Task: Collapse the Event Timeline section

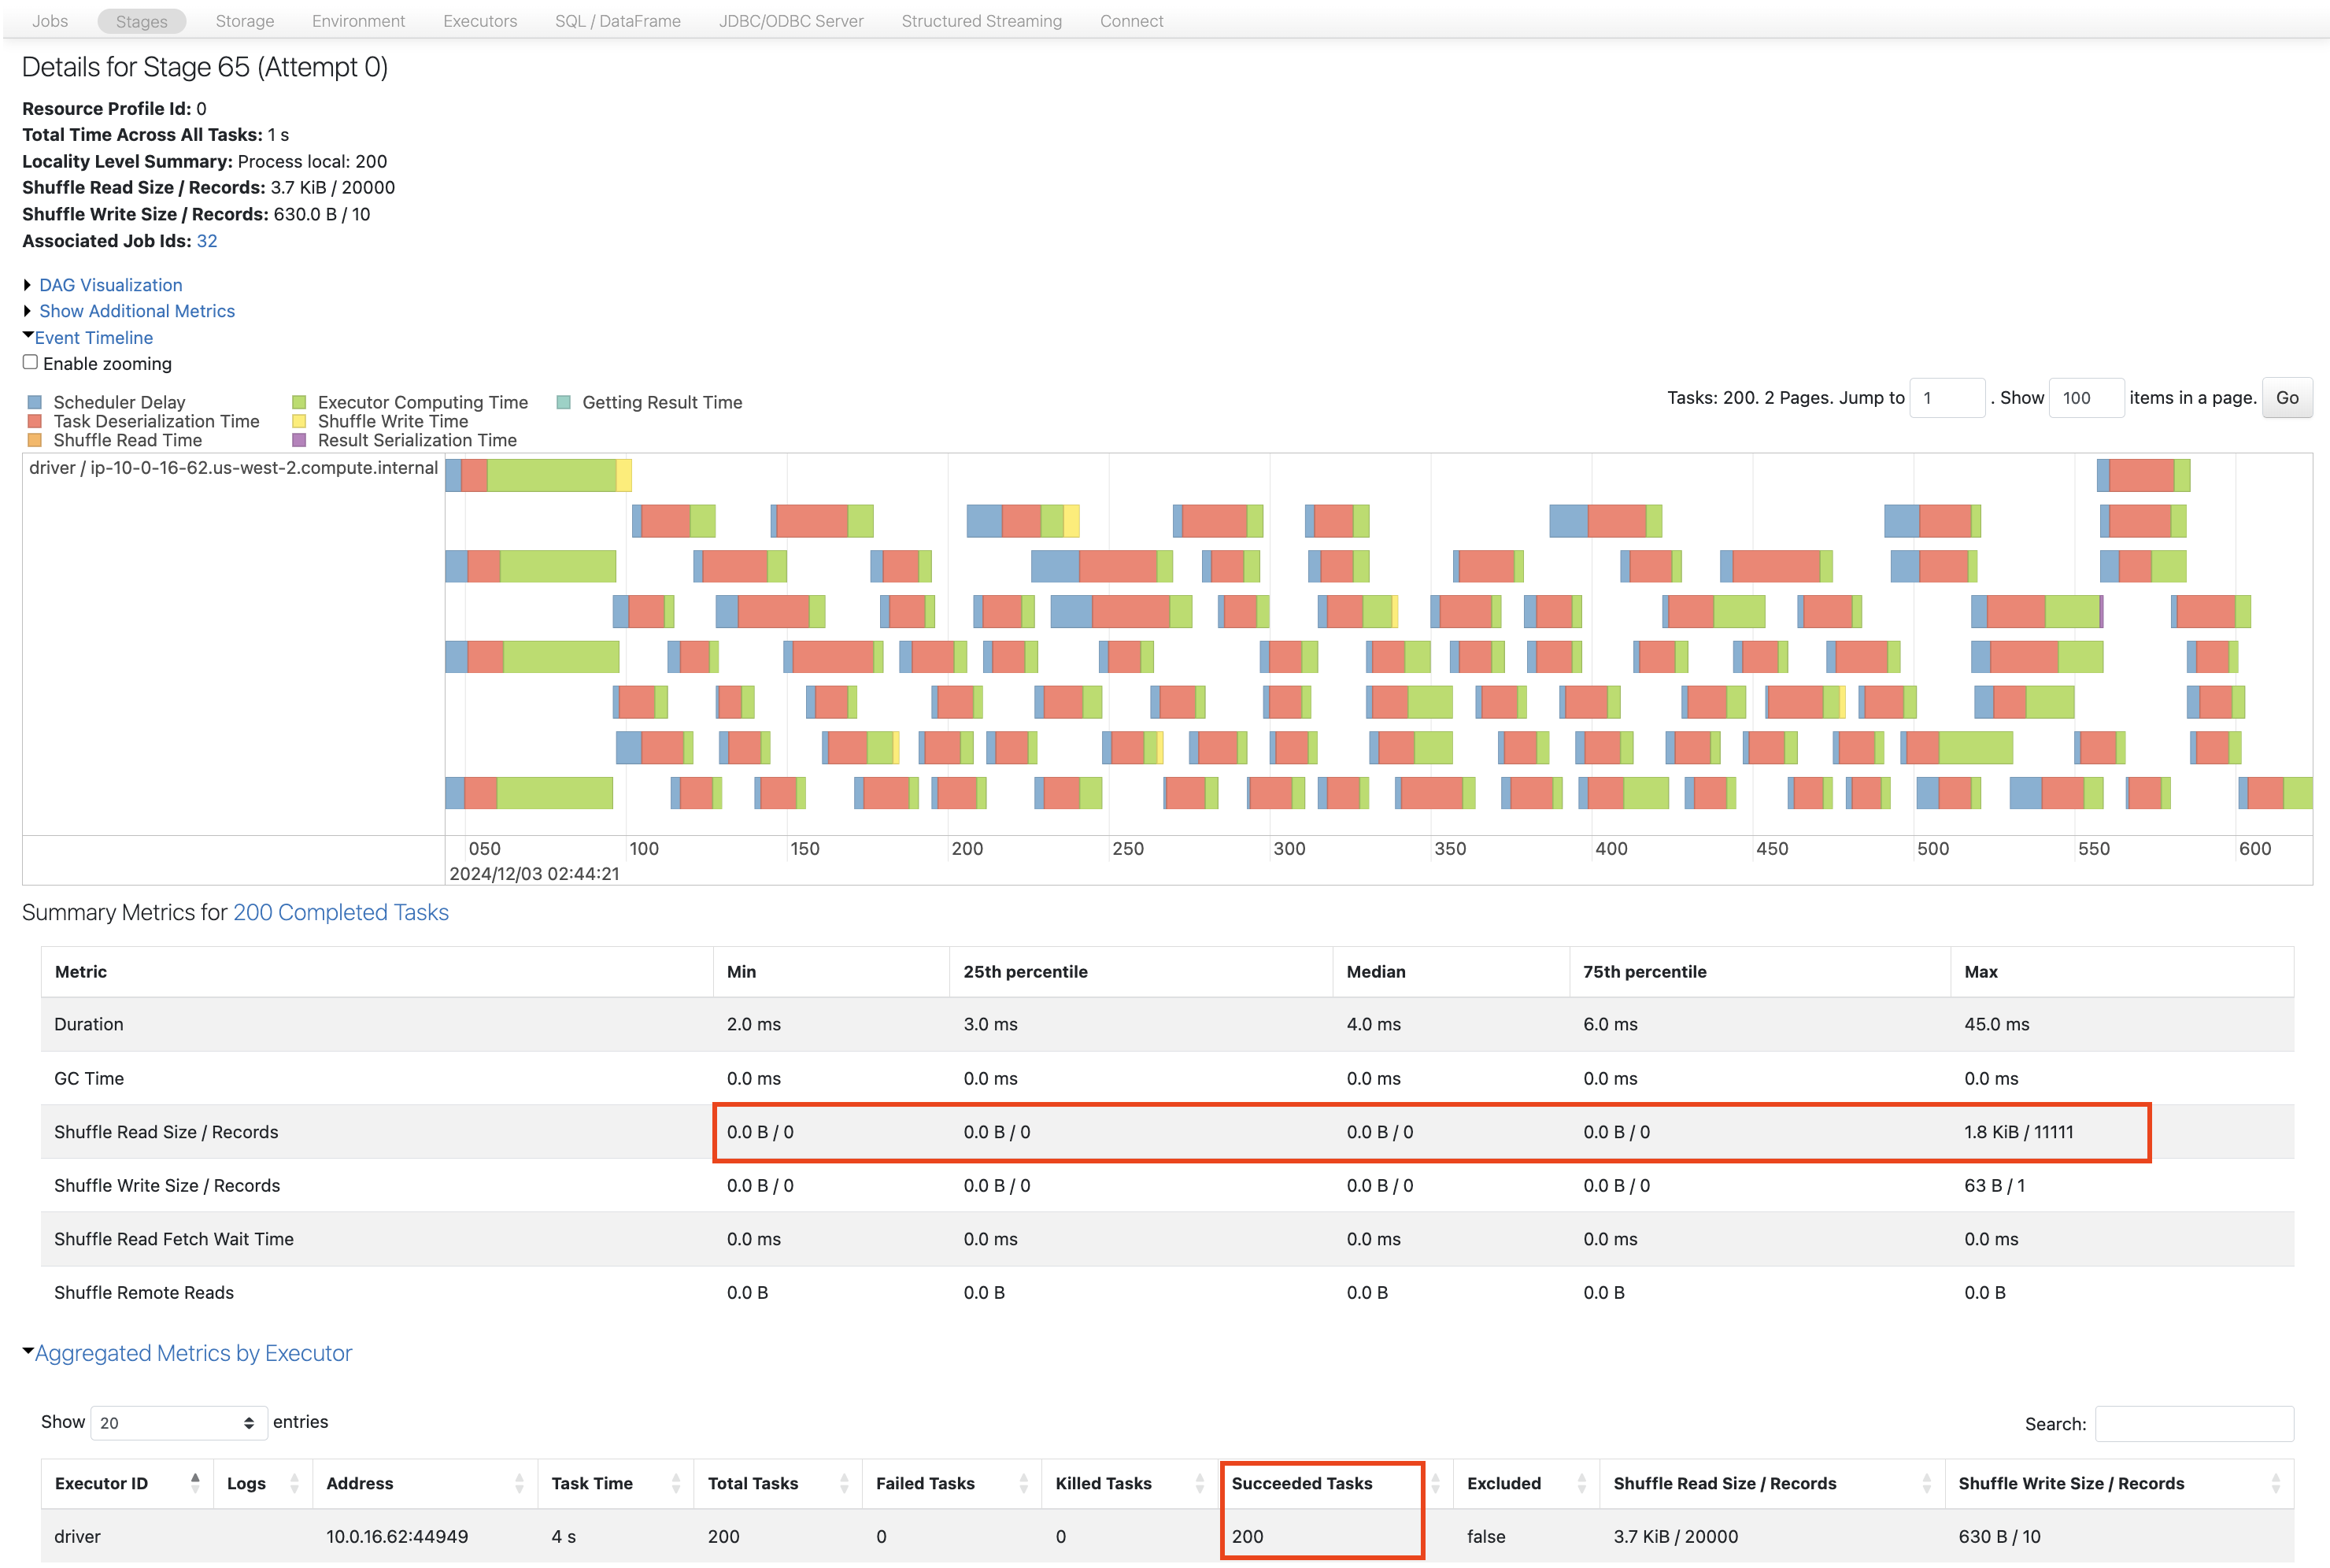Action: 93,338
